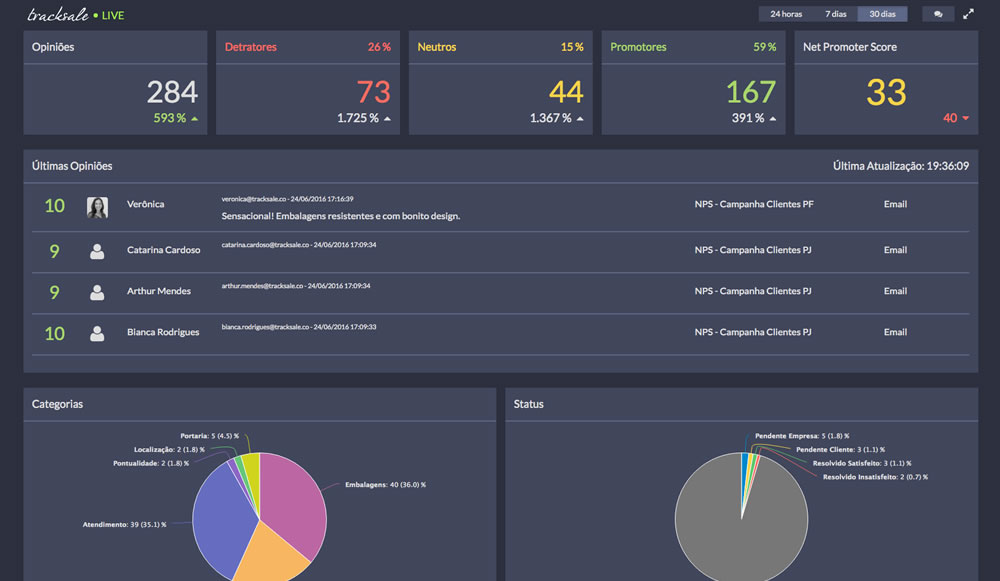The image size is (1000, 581).
Task: Click the catarina.cardoso@tracksale.co email line
Action: [298, 245]
